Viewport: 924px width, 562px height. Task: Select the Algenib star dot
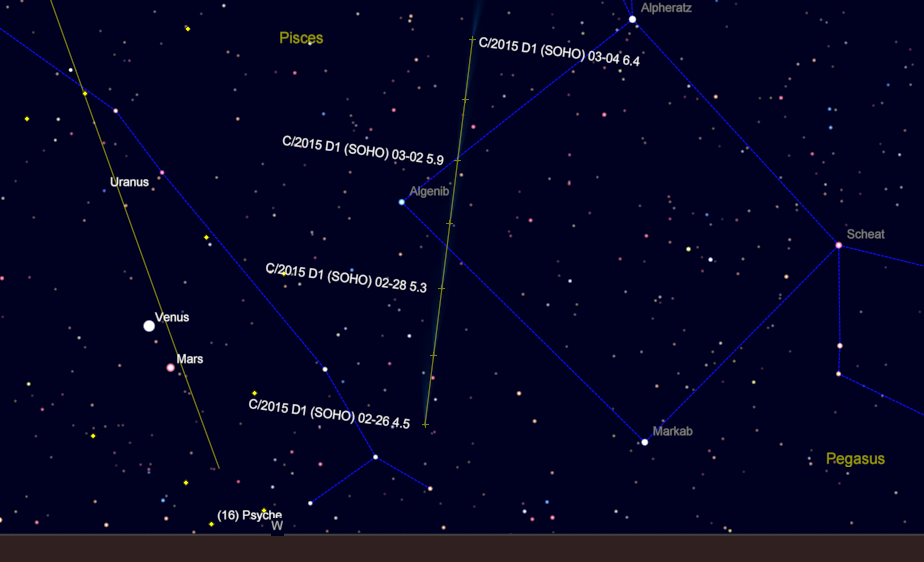coord(402,202)
